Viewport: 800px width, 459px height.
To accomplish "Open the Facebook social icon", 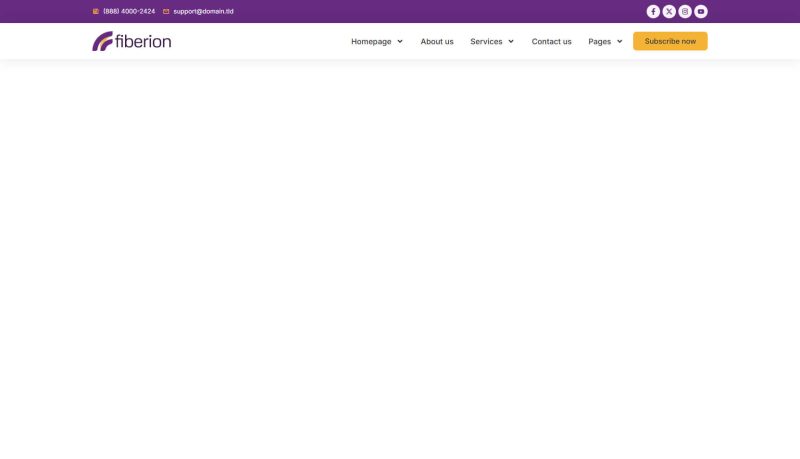I will point(653,12).
